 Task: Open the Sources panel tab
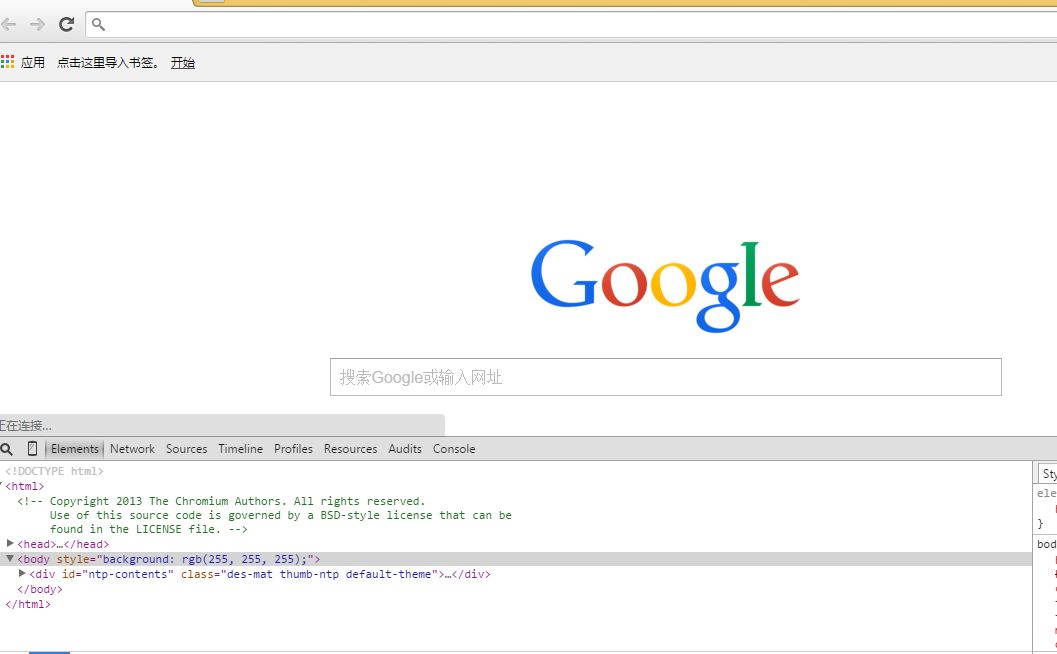(x=186, y=449)
